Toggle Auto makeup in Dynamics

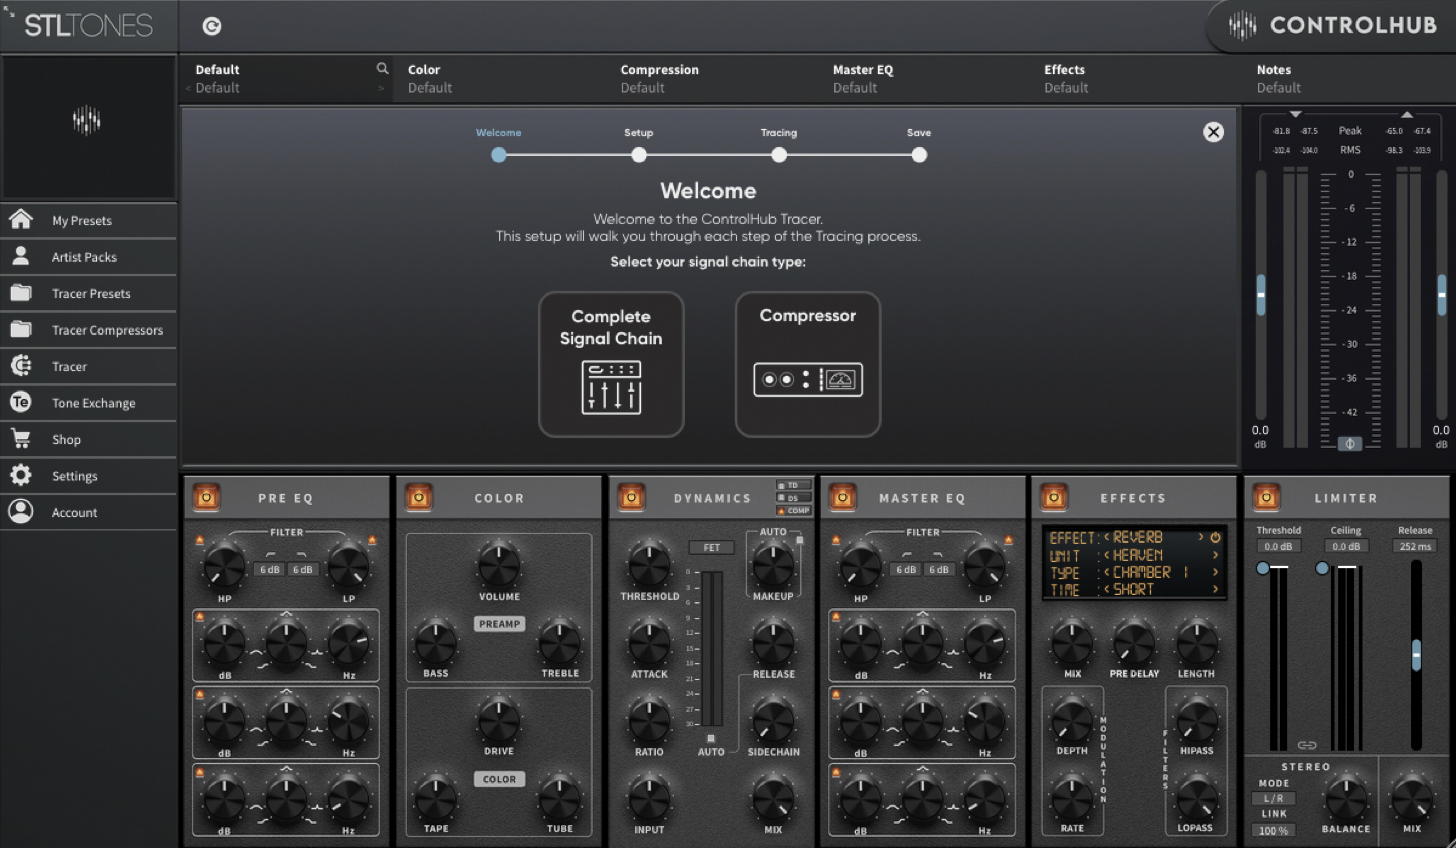(799, 540)
